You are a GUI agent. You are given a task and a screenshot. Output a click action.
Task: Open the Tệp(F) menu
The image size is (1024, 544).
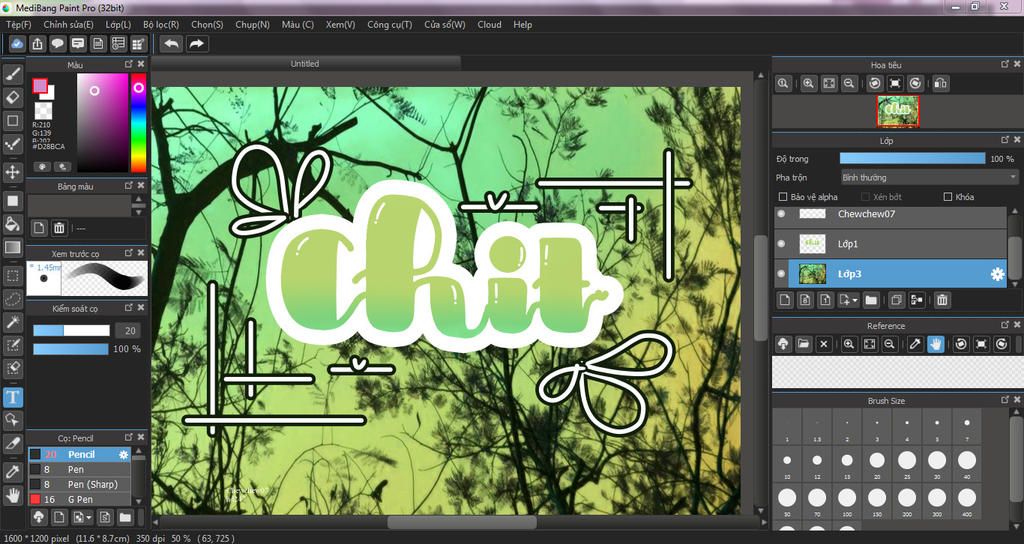19,24
